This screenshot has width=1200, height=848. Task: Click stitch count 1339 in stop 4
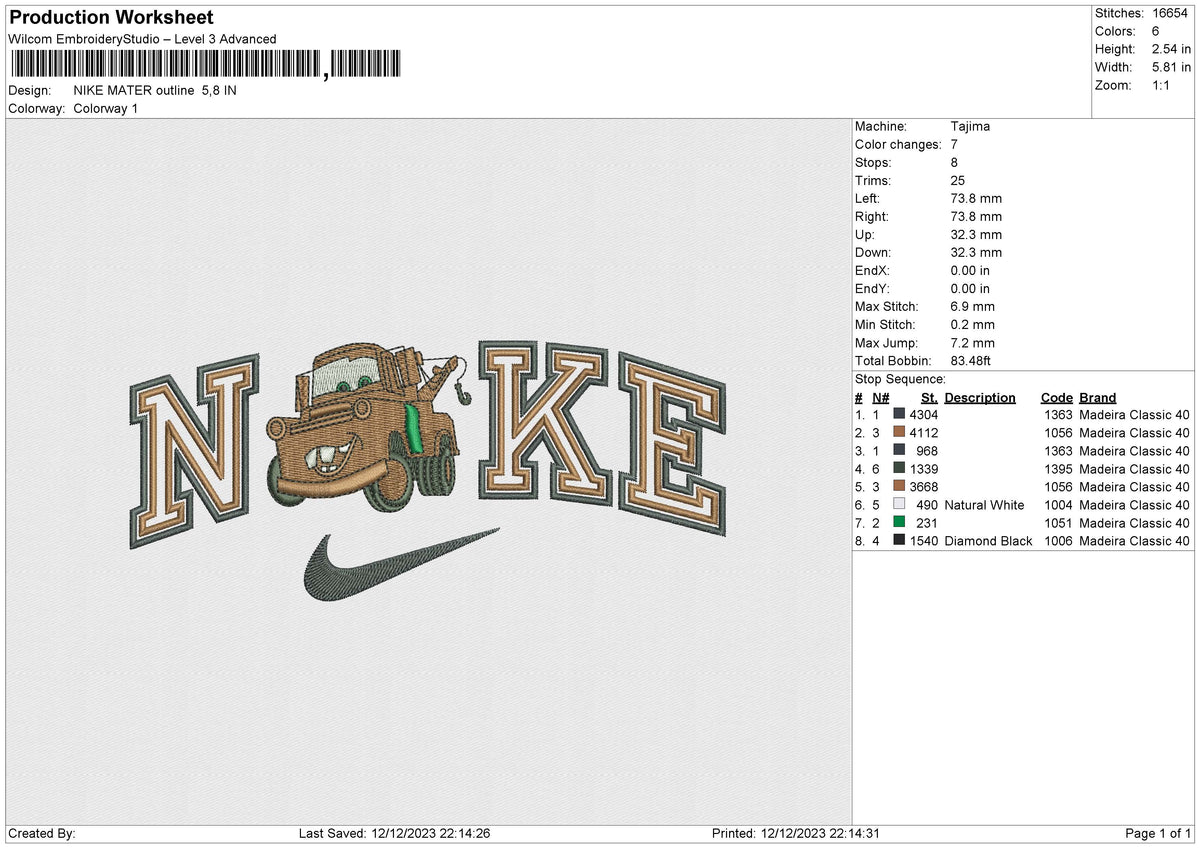[924, 469]
